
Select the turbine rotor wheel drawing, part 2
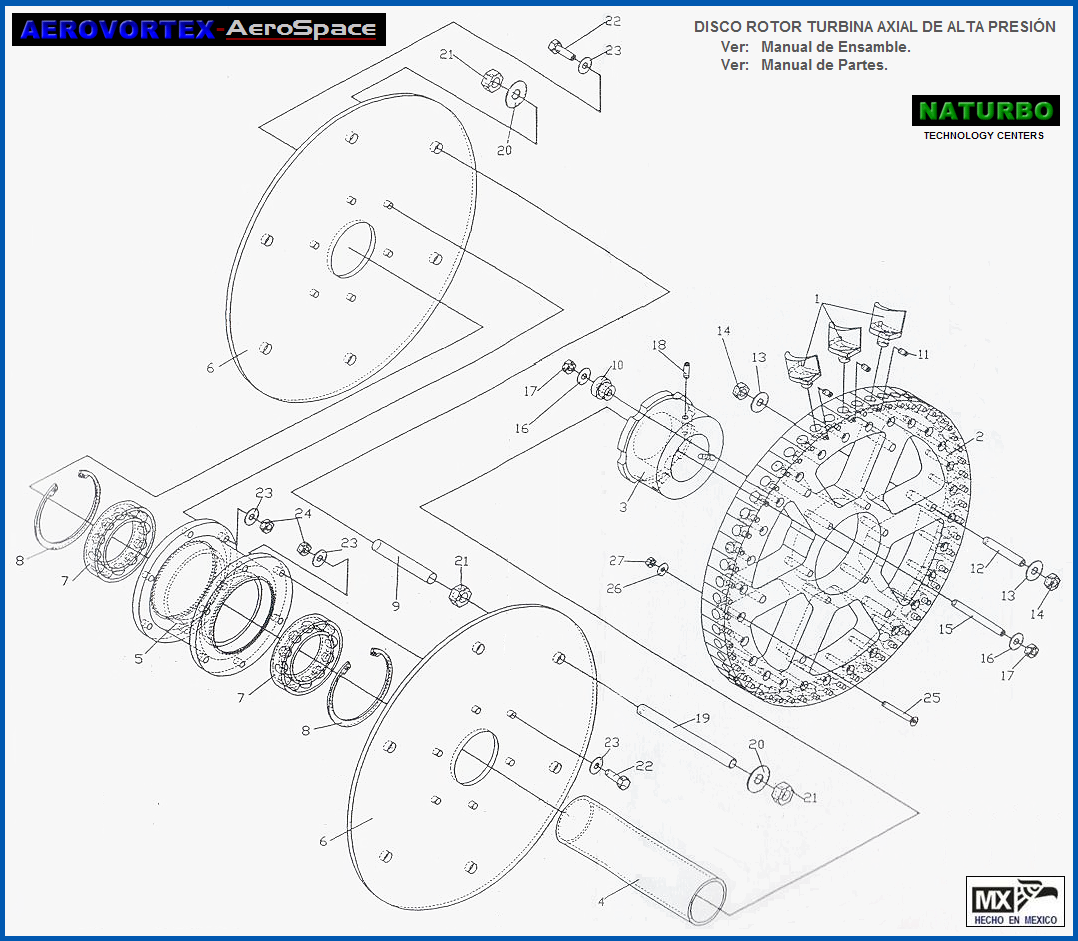[x=835, y=546]
